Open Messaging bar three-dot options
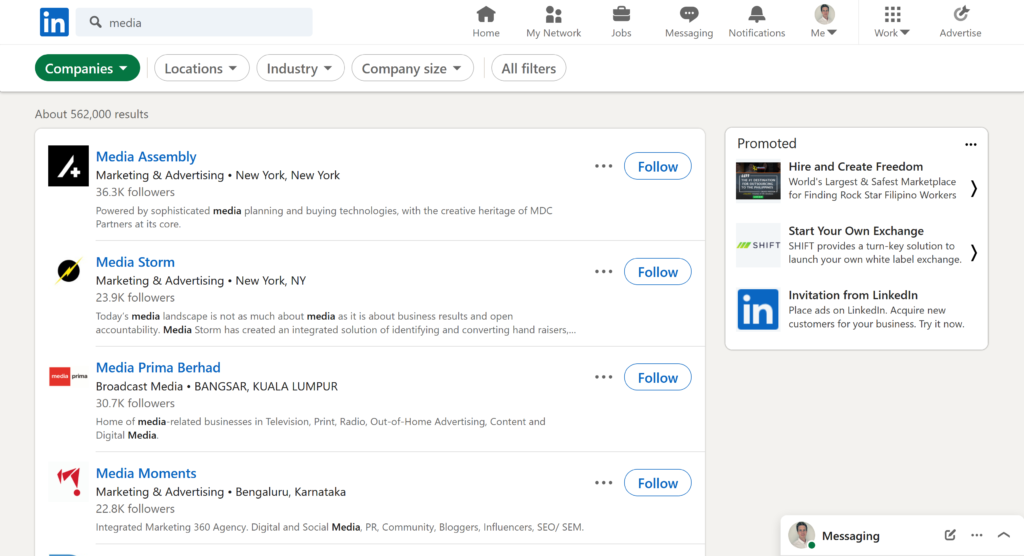The height and width of the screenshot is (556, 1024). (x=976, y=535)
